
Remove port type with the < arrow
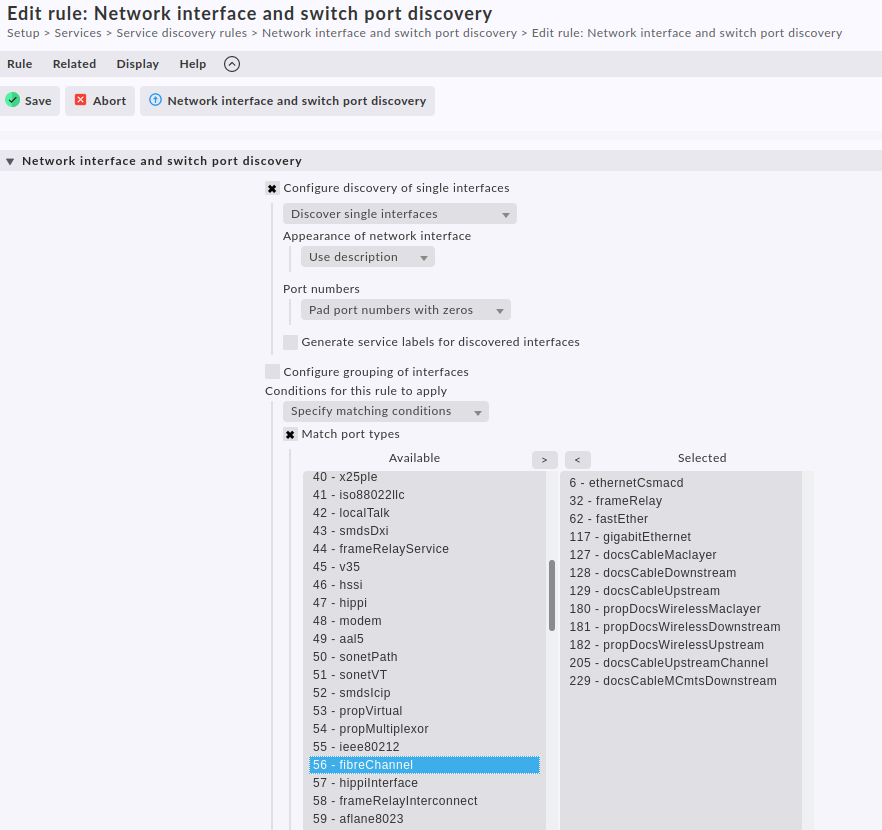(577, 460)
